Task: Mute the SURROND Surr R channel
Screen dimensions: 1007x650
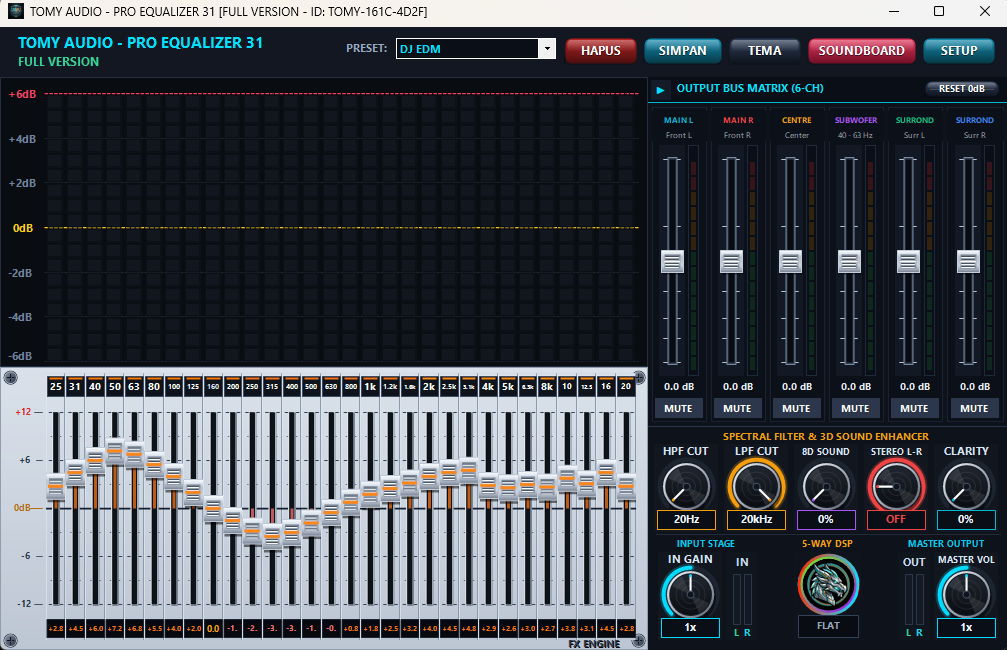Action: (974, 408)
